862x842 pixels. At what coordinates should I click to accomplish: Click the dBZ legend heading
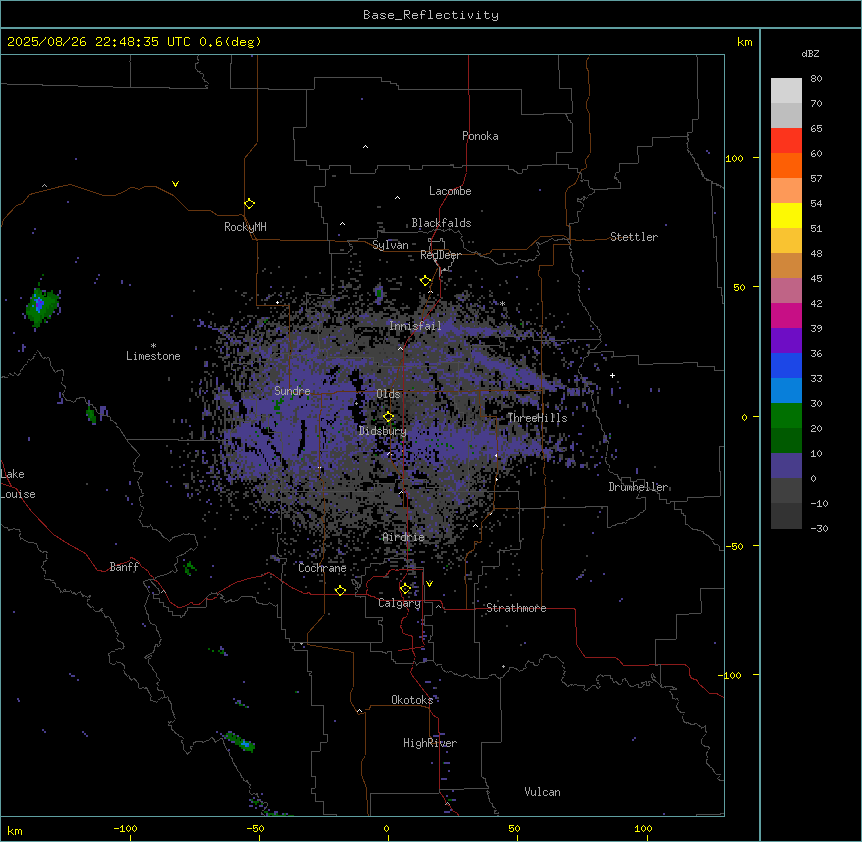(x=810, y=54)
